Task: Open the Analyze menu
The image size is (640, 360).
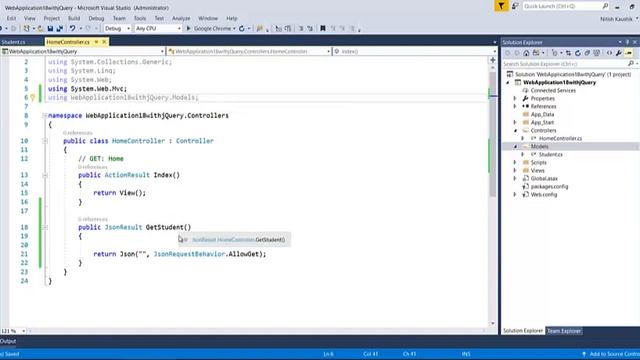Action: (x=181, y=18)
